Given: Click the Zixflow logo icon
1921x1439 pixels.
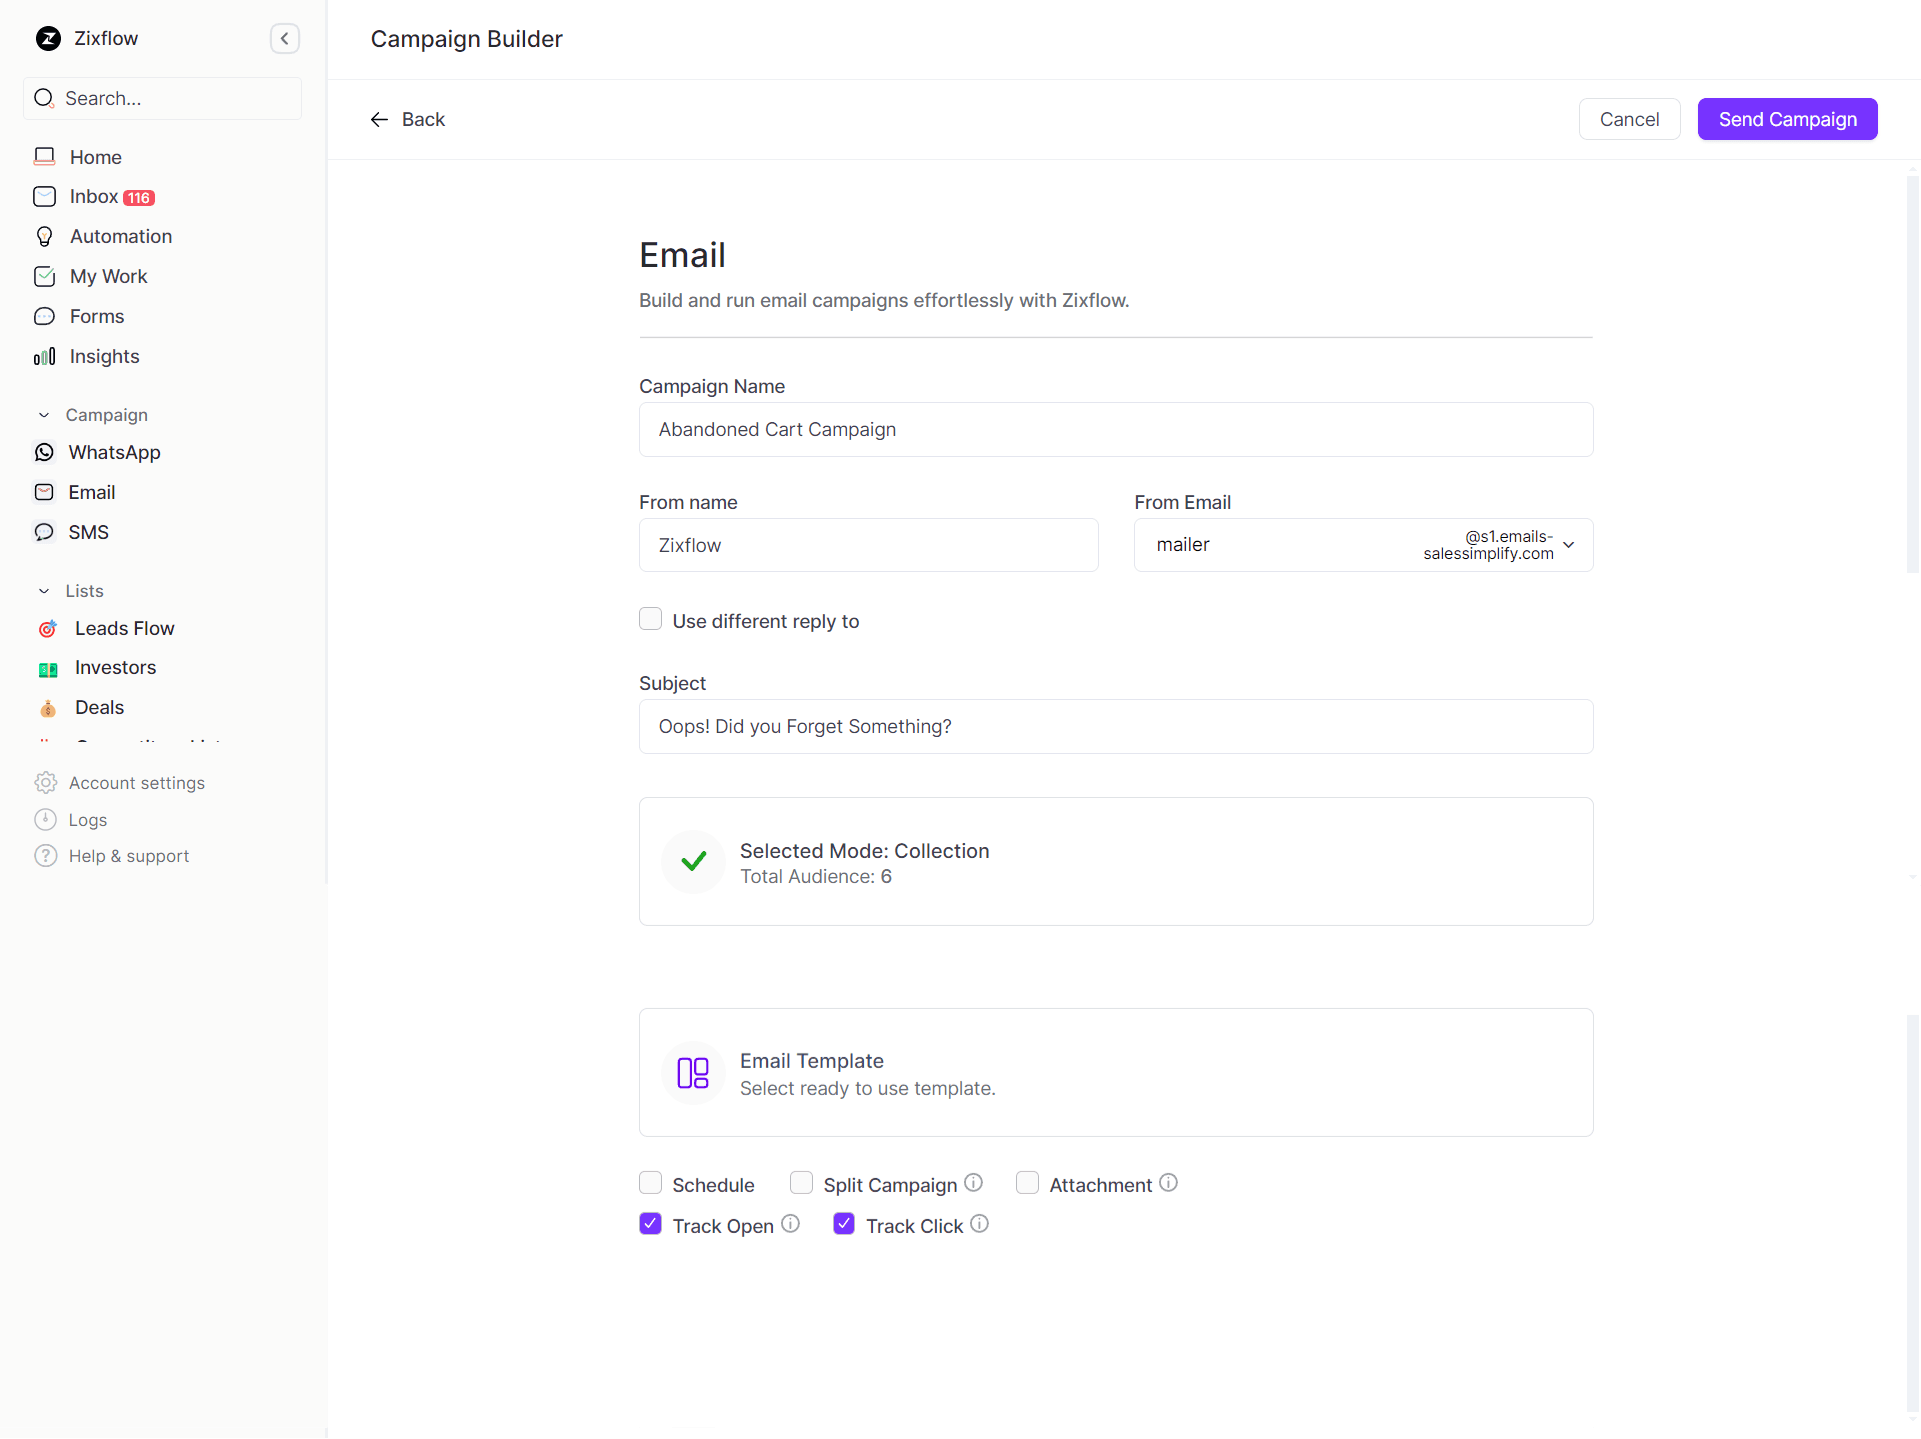Looking at the screenshot, I should pos(48,39).
